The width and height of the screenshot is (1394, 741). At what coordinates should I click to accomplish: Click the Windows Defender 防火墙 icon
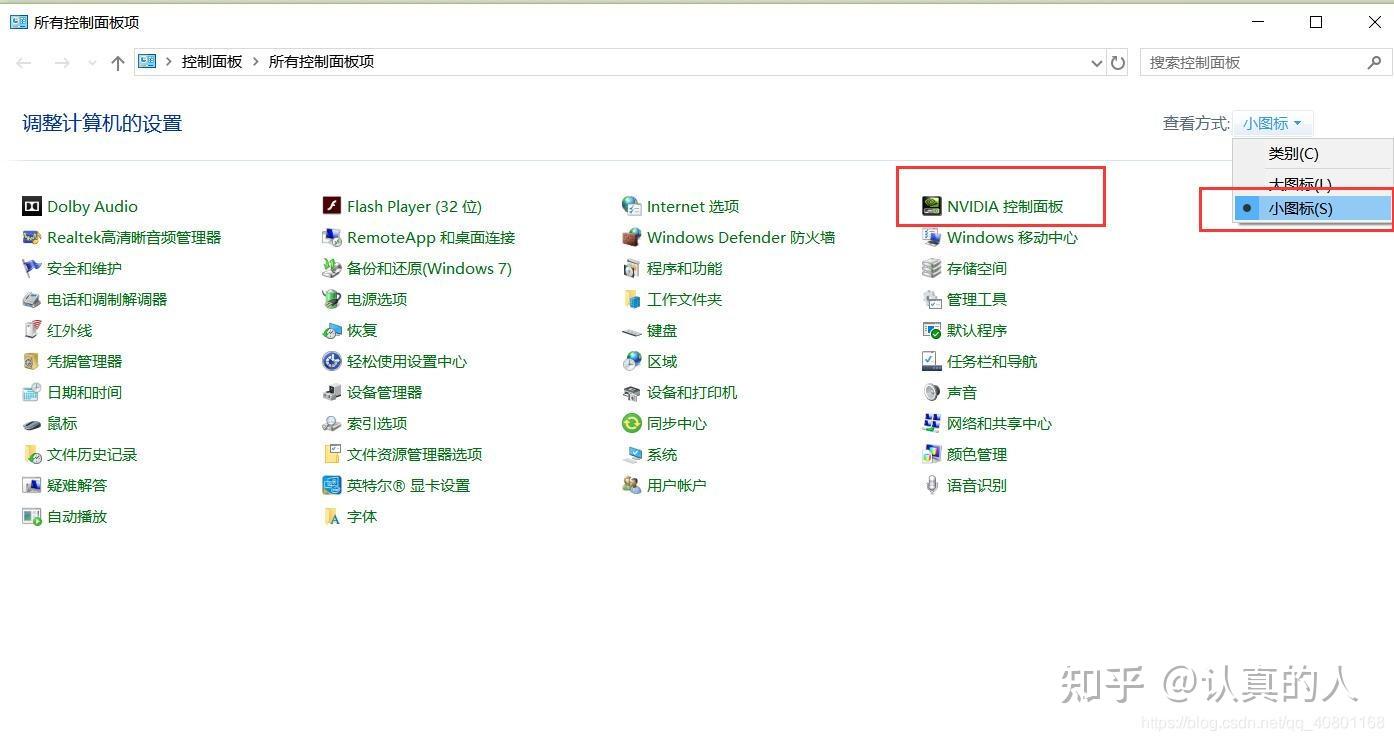point(631,238)
